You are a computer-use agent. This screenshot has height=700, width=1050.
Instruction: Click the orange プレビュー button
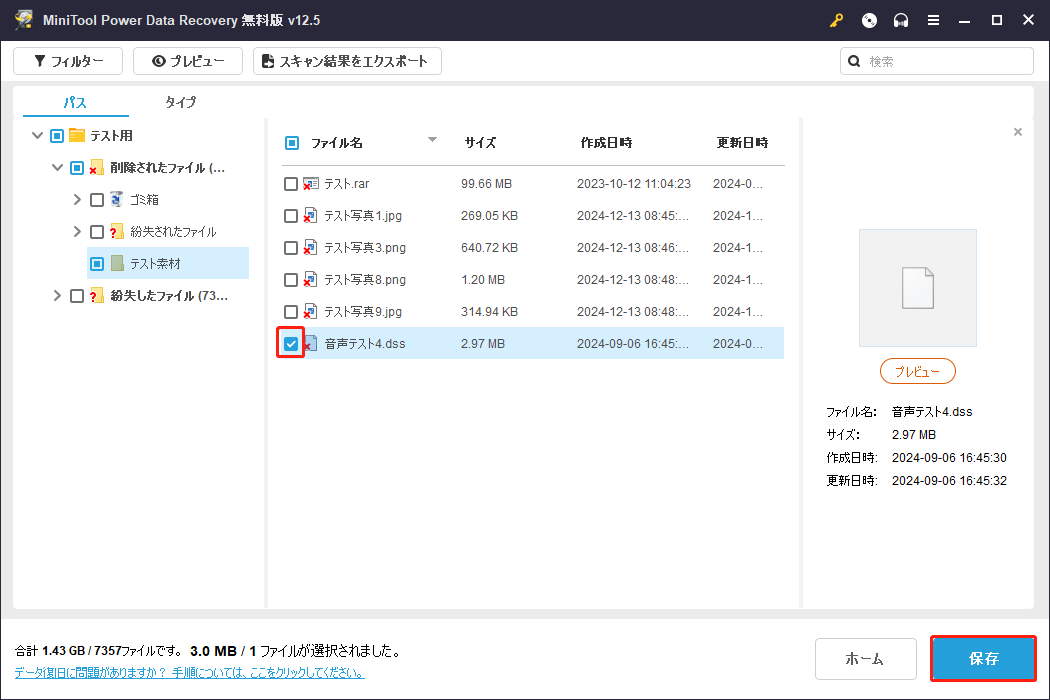[x=917, y=371]
